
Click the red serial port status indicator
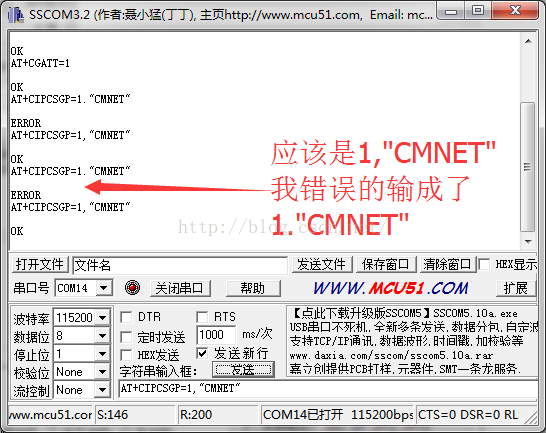(132, 288)
